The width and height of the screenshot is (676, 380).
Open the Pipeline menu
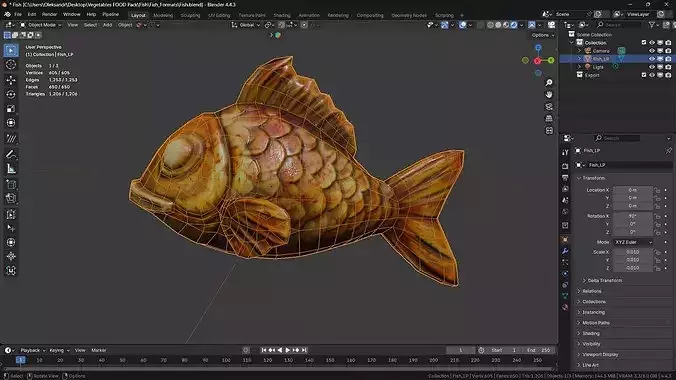coord(110,15)
